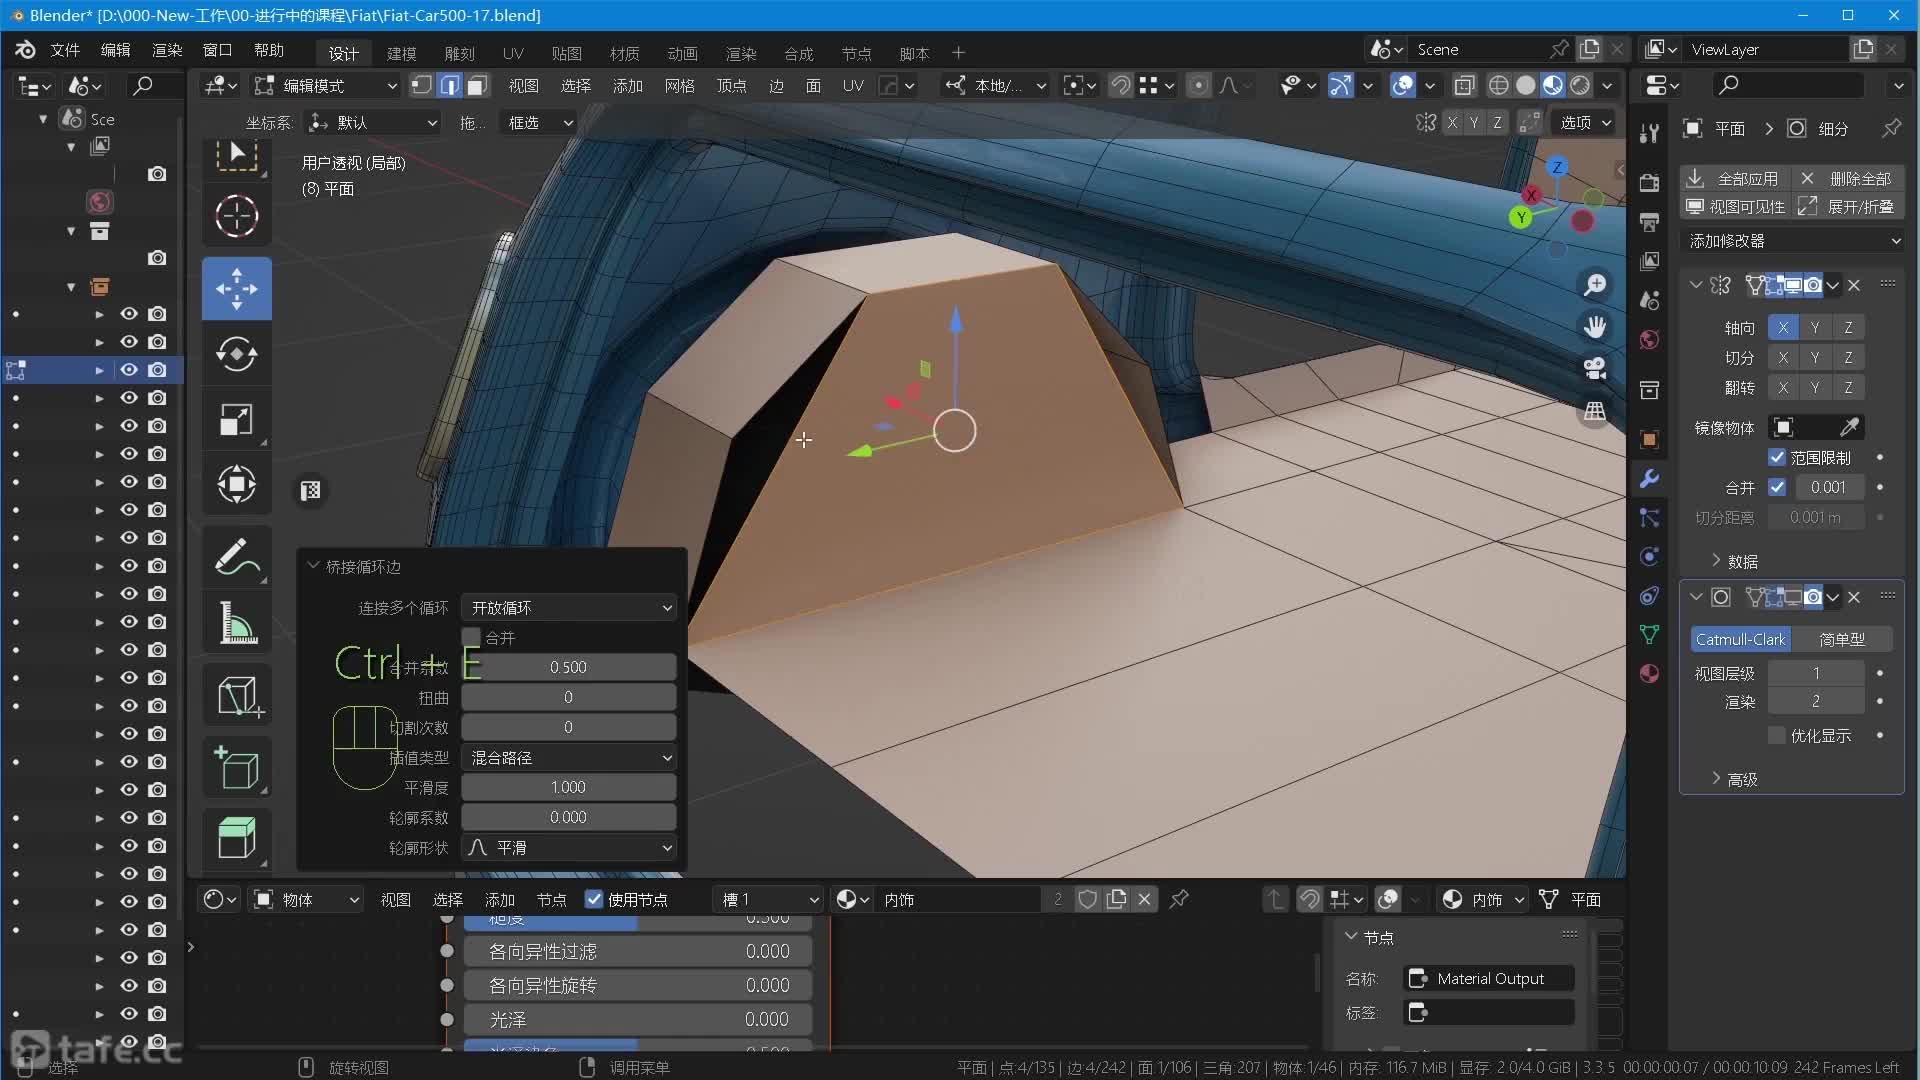Adjust 光泽 slider value
The width and height of the screenshot is (1920, 1080).
[638, 1020]
